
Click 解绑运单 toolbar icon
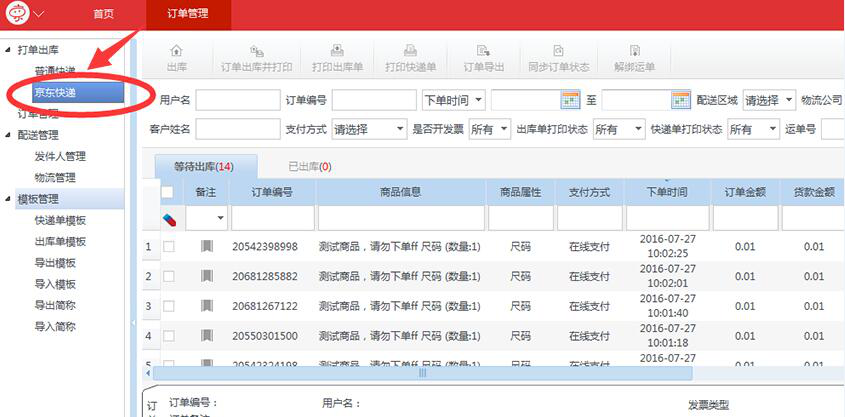click(x=635, y=51)
